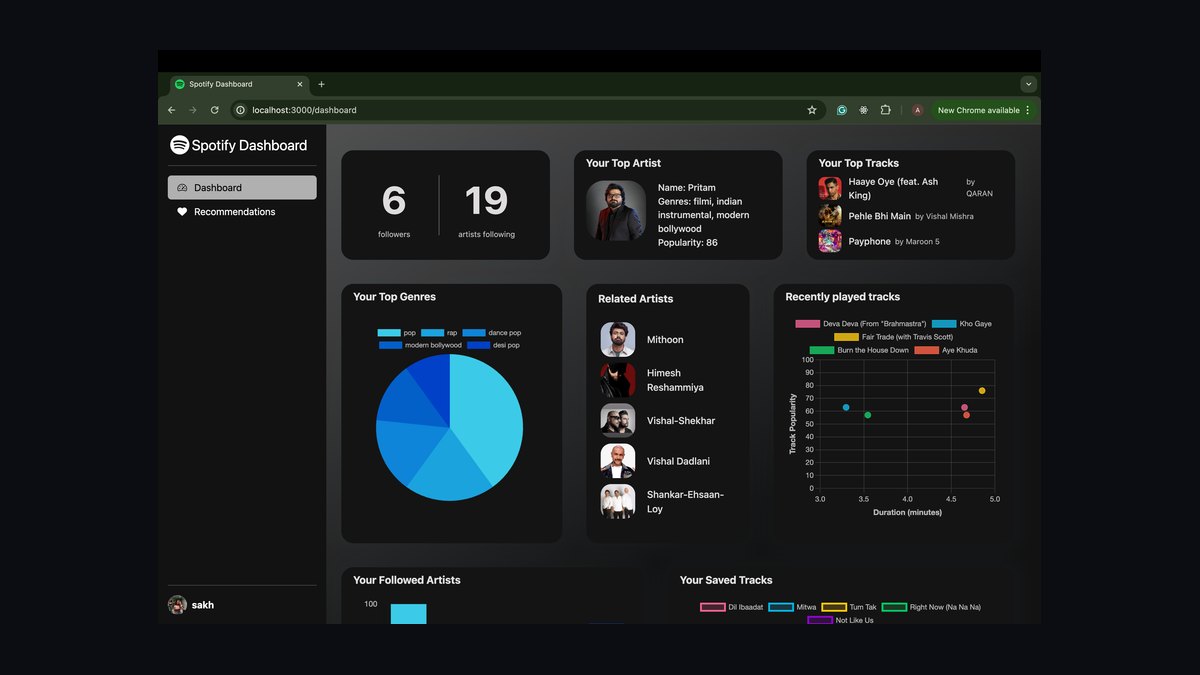
Task: Toggle the modern bollywood legend item
Action: 420,345
